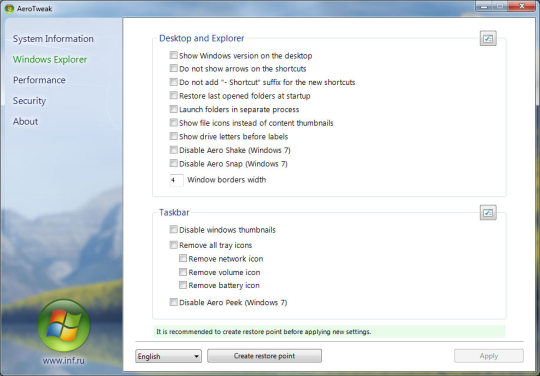The image size is (540, 376).
Task: Visit the www.inf.ru link
Action: pyautogui.click(x=63, y=361)
